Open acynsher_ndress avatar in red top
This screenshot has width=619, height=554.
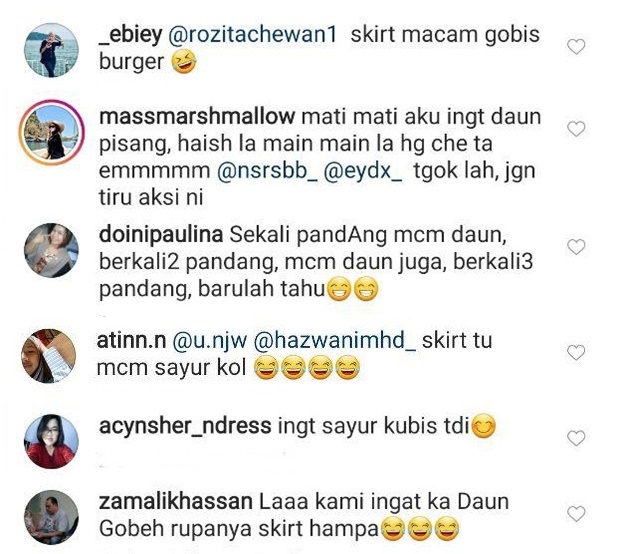(x=51, y=441)
